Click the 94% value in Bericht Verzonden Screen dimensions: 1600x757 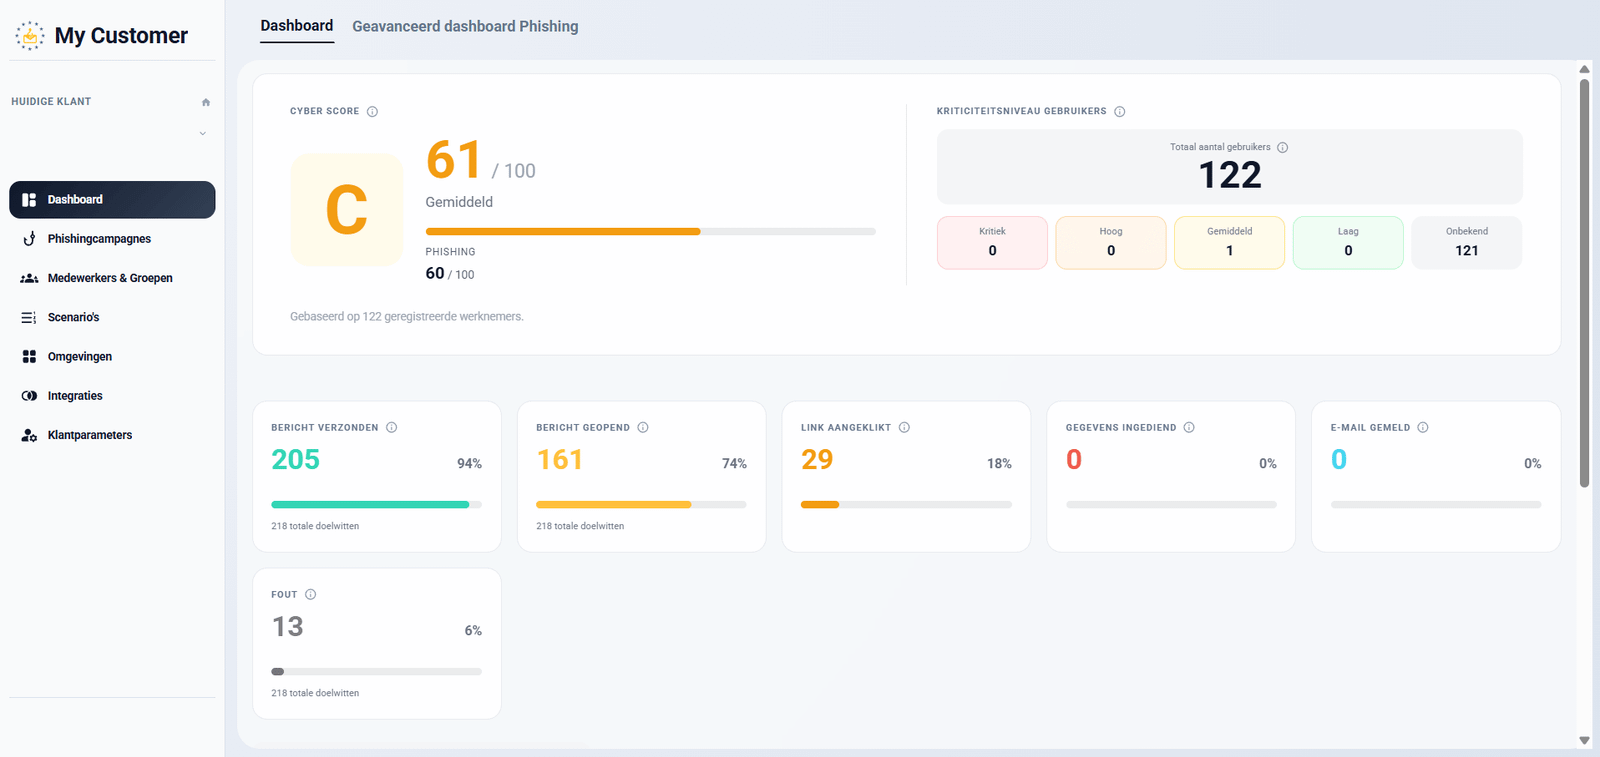coord(469,464)
